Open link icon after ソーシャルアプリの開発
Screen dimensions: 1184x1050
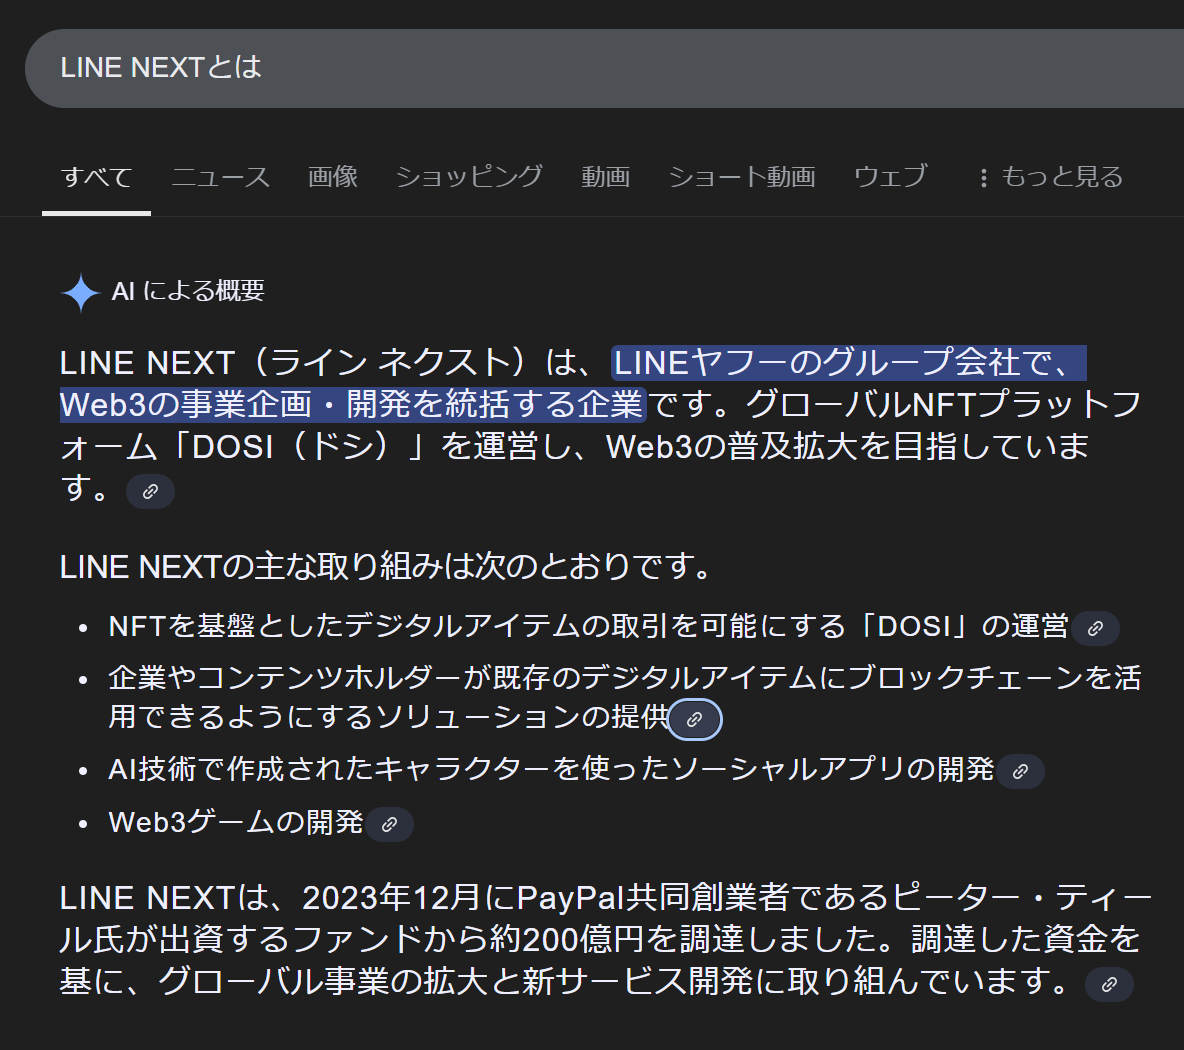click(1020, 771)
